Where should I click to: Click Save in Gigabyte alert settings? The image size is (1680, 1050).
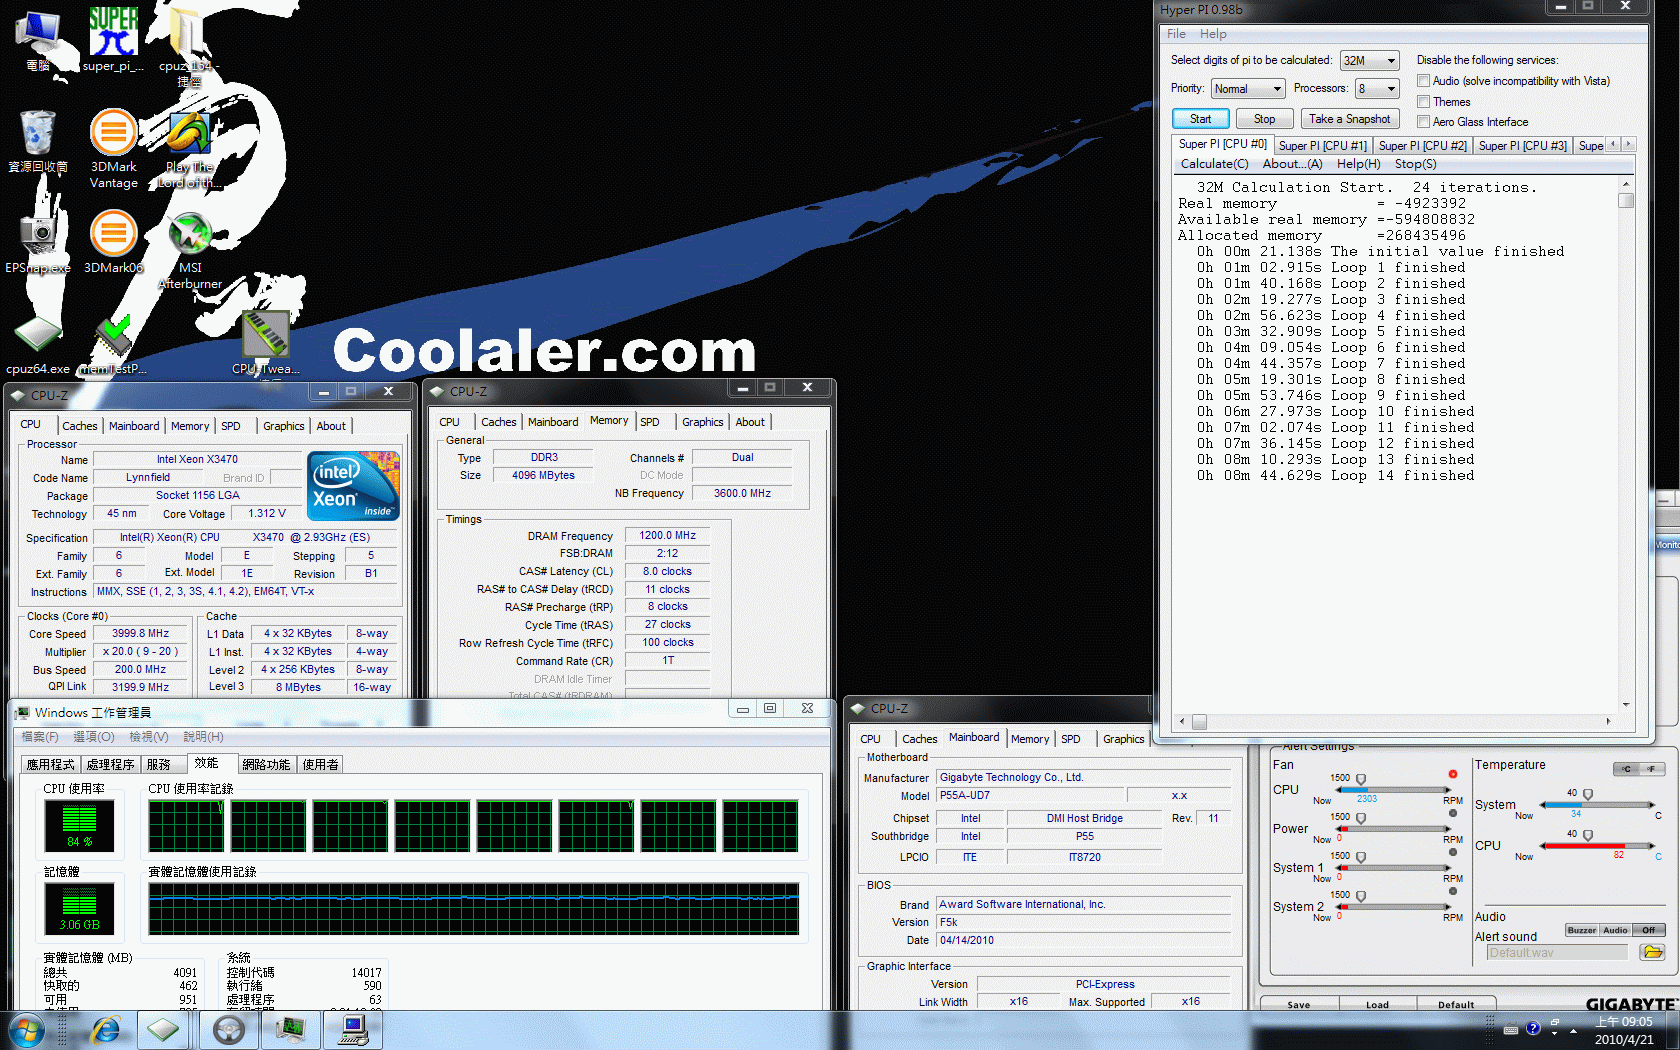point(1298,1004)
